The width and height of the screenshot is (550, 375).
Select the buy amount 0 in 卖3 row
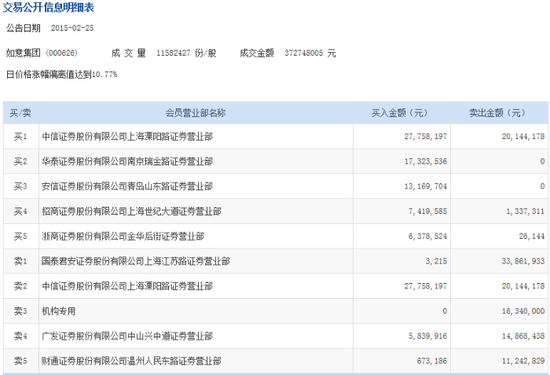click(444, 311)
